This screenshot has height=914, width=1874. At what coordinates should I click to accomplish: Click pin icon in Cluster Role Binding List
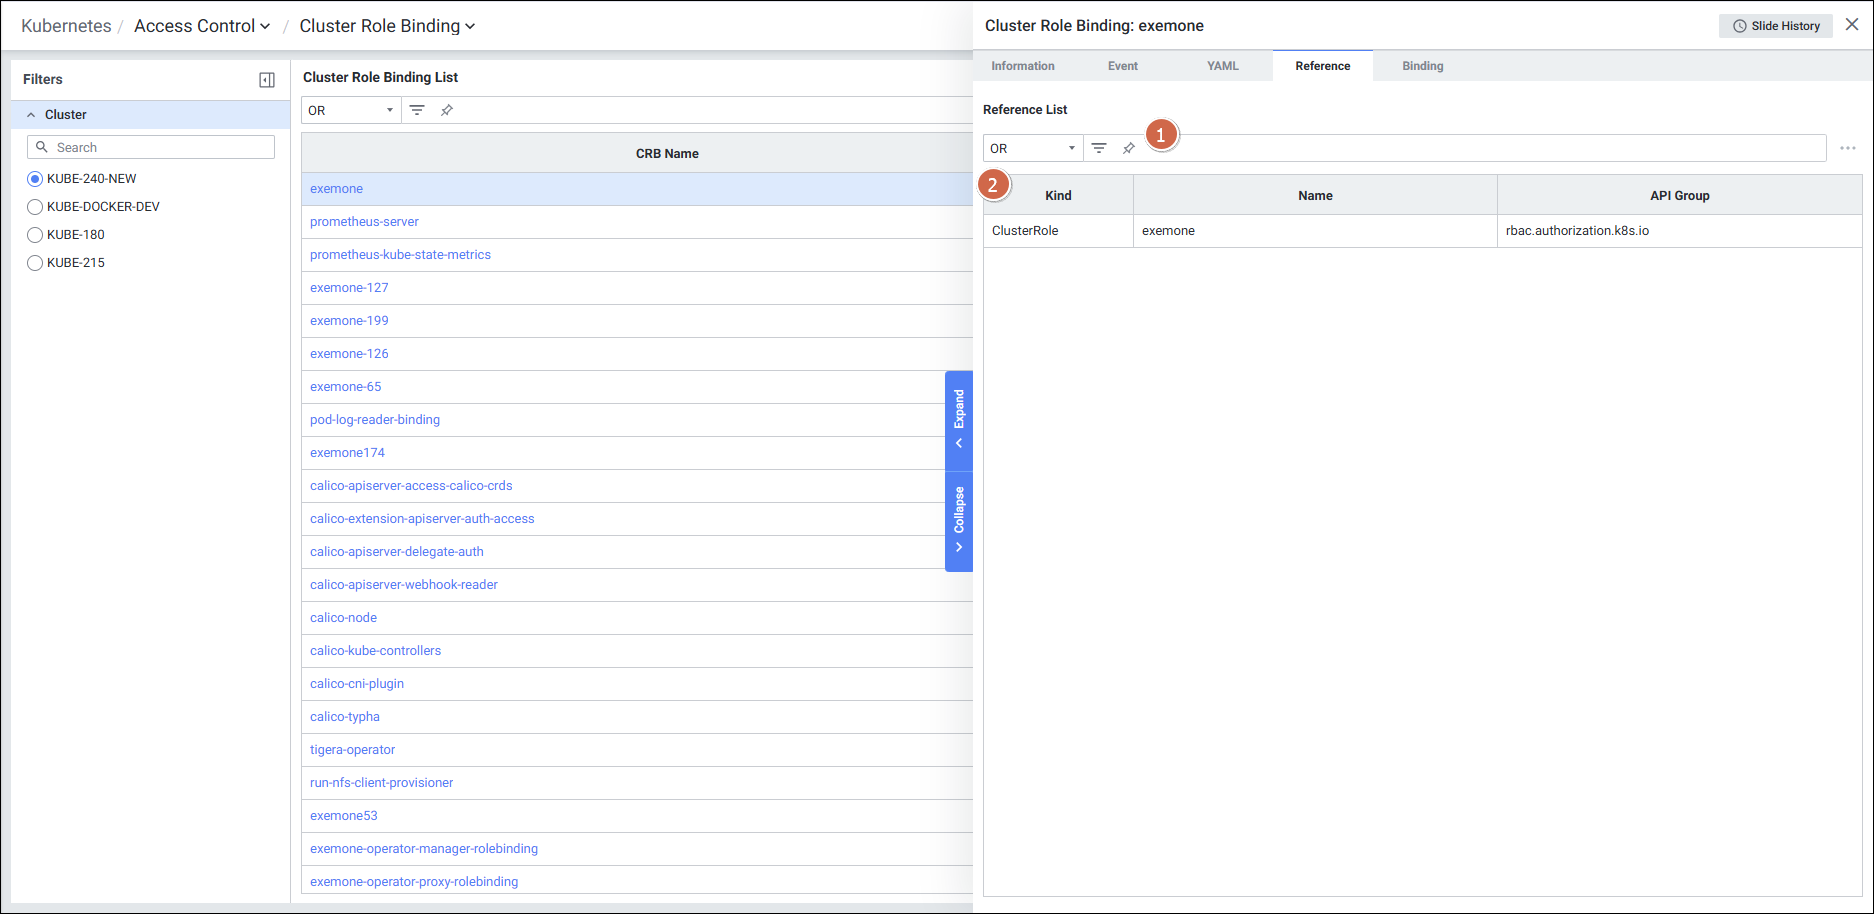coord(447,110)
